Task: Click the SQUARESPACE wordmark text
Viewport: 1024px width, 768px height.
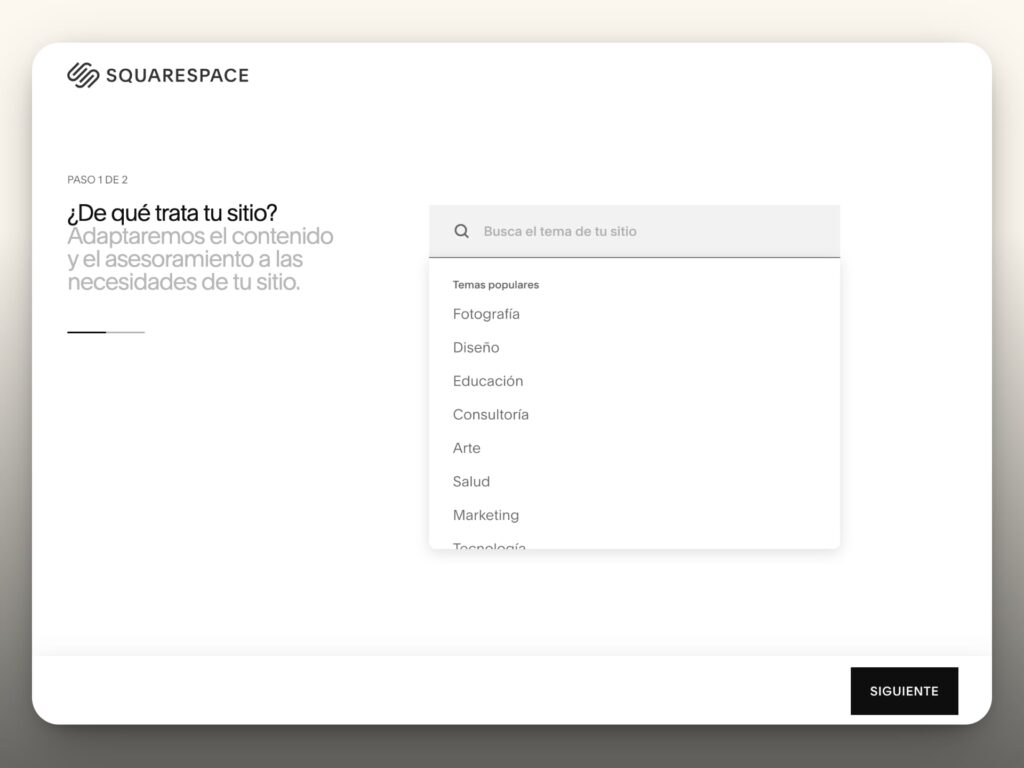Action: click(x=177, y=75)
